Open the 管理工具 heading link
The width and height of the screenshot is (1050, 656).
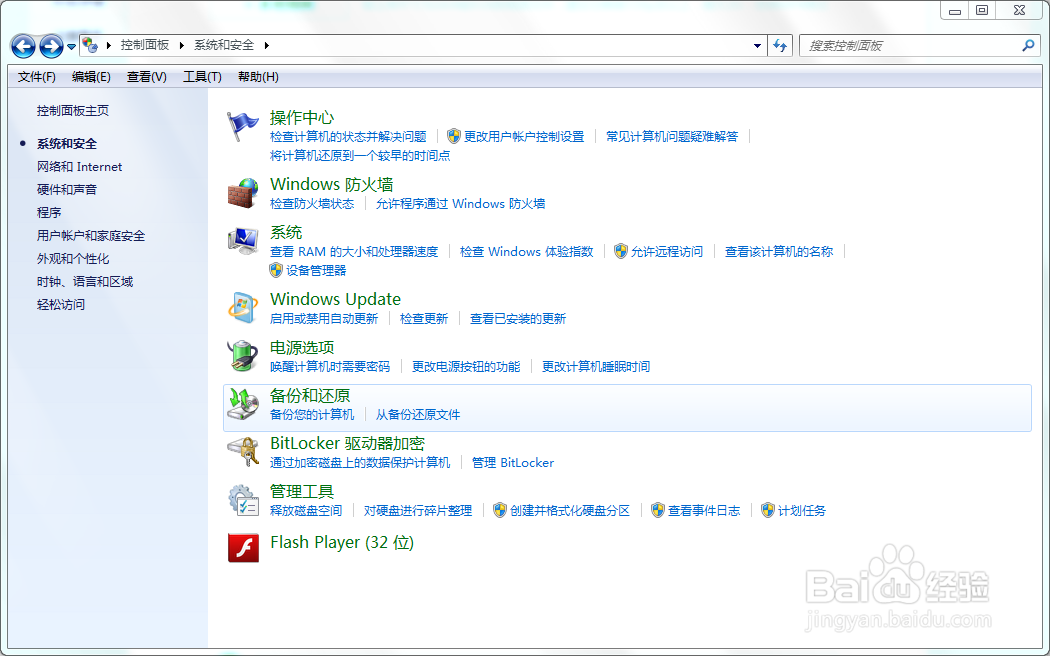coord(301,491)
